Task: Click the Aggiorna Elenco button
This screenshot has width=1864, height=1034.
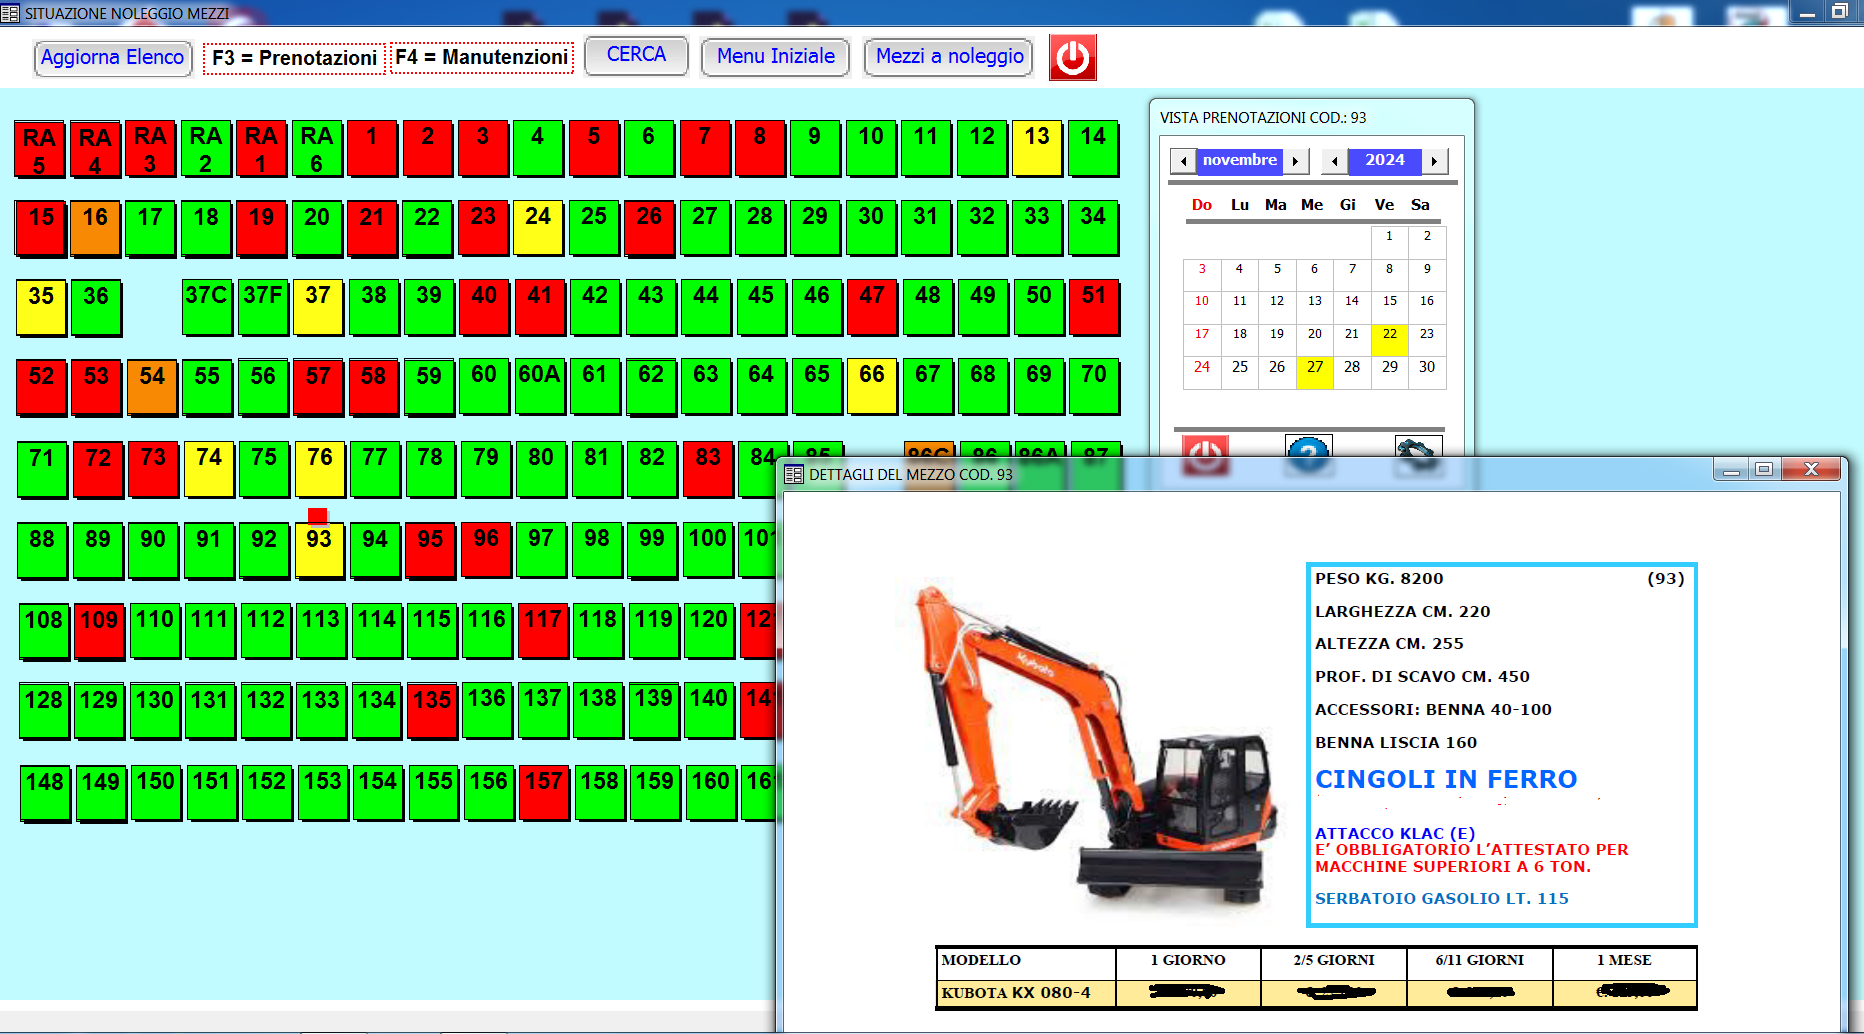Action: pos(112,58)
